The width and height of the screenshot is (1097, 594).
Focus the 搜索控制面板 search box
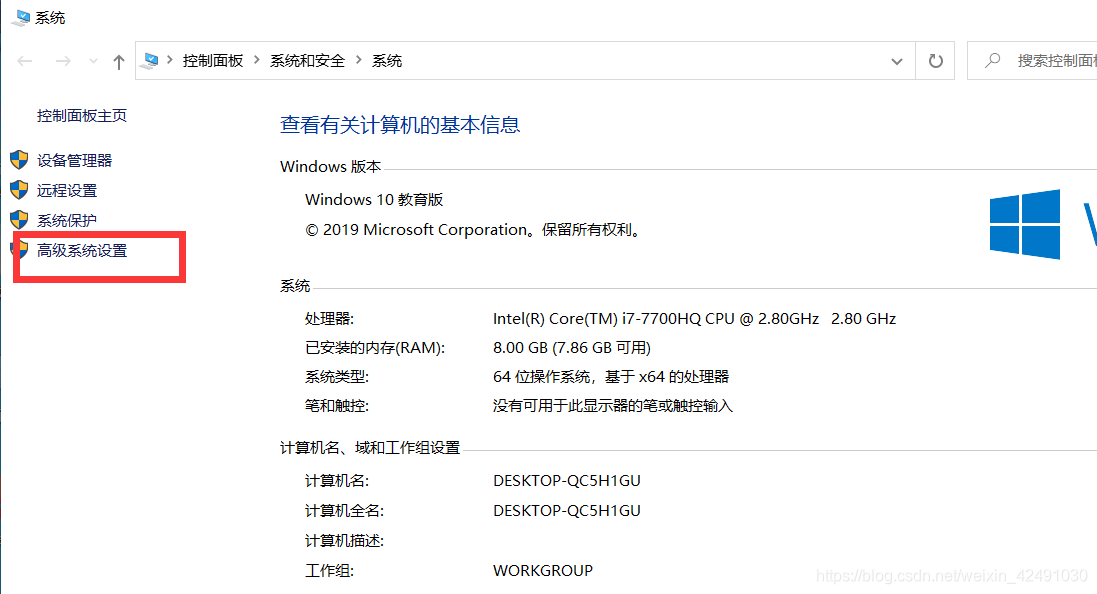click(x=1033, y=61)
